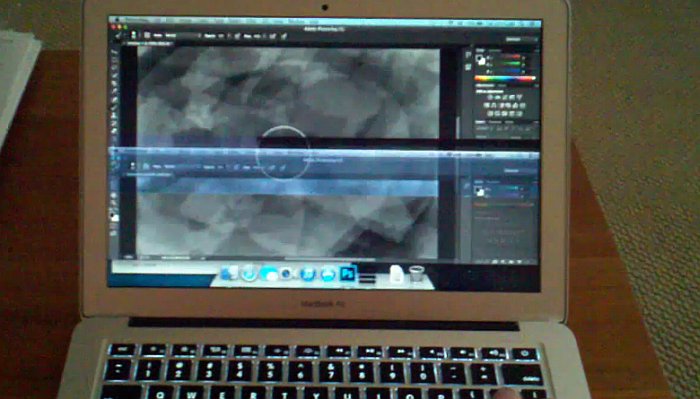Toggle pressure for opacity button
Viewport: 700px width, 399px height.
(x=238, y=35)
